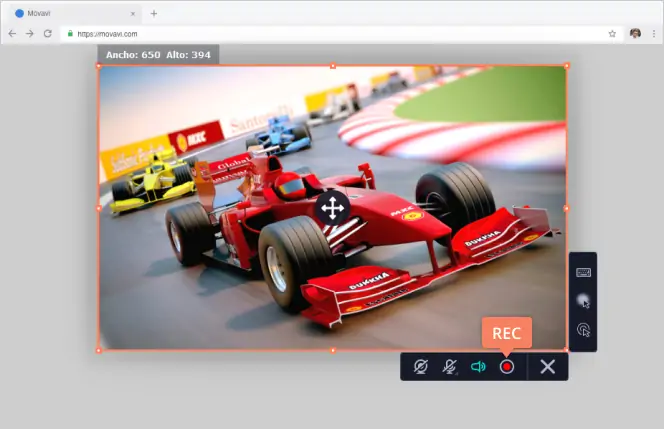Toggle the muted microphone icon
Image resolution: width=664 pixels, height=429 pixels.
[x=449, y=366]
